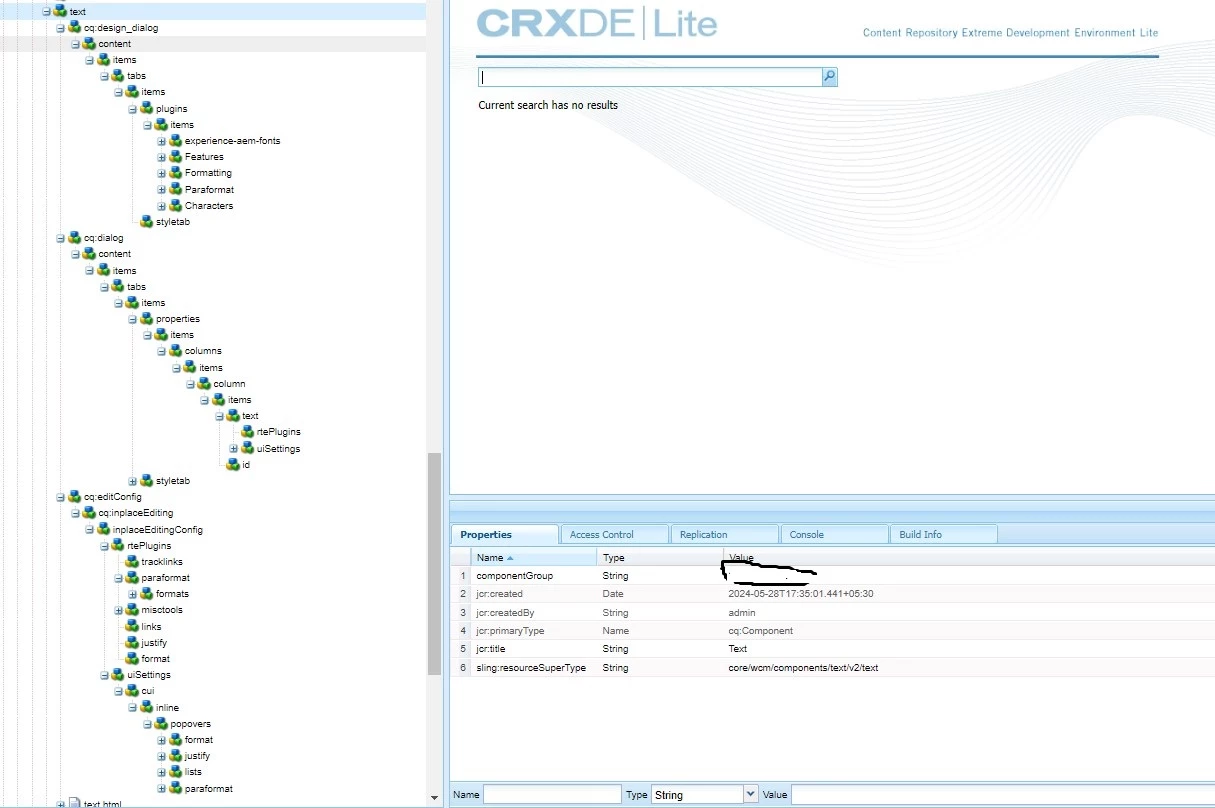Click the tree panel vertical scrollbar thumb
Image resolution: width=1215 pixels, height=808 pixels.
434,564
